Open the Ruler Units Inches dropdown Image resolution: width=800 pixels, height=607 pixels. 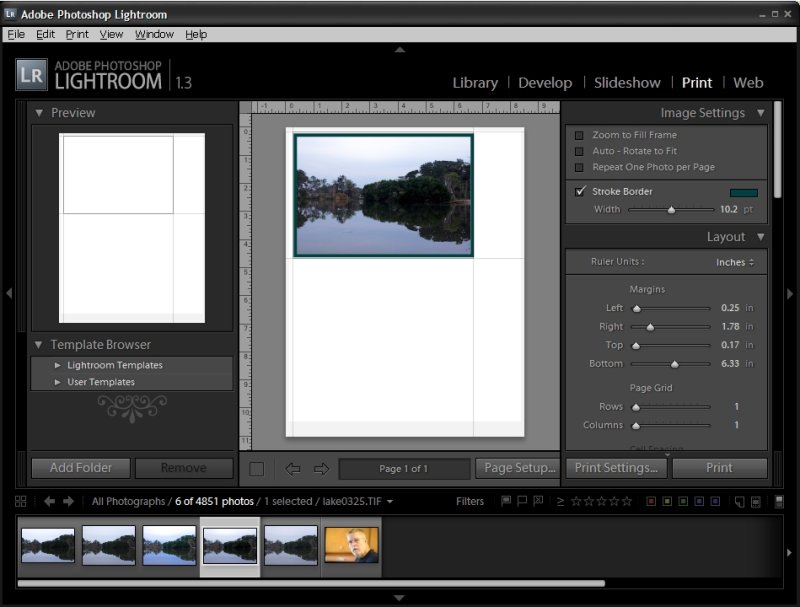point(735,262)
